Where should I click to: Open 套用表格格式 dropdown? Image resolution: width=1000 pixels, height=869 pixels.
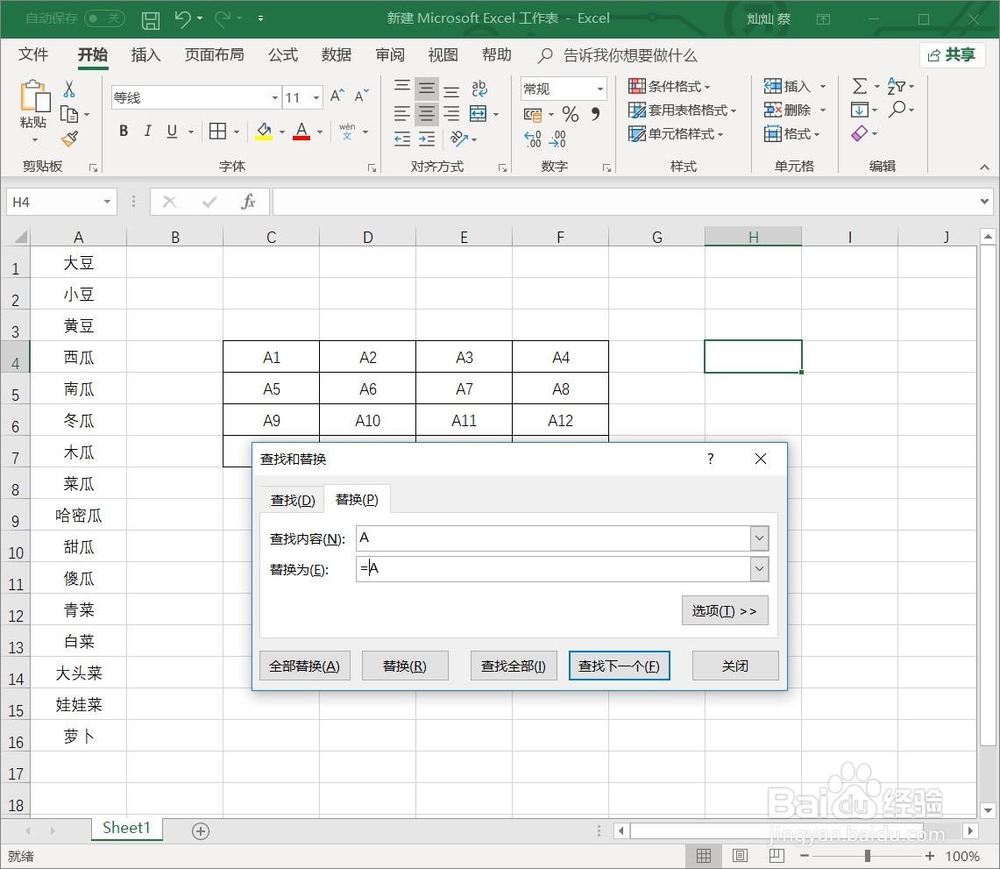(x=682, y=110)
